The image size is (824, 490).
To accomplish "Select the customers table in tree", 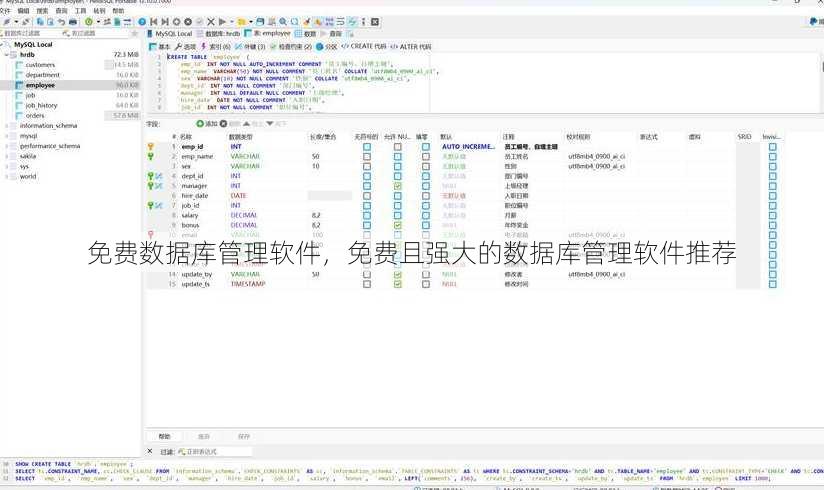I will 40,65.
